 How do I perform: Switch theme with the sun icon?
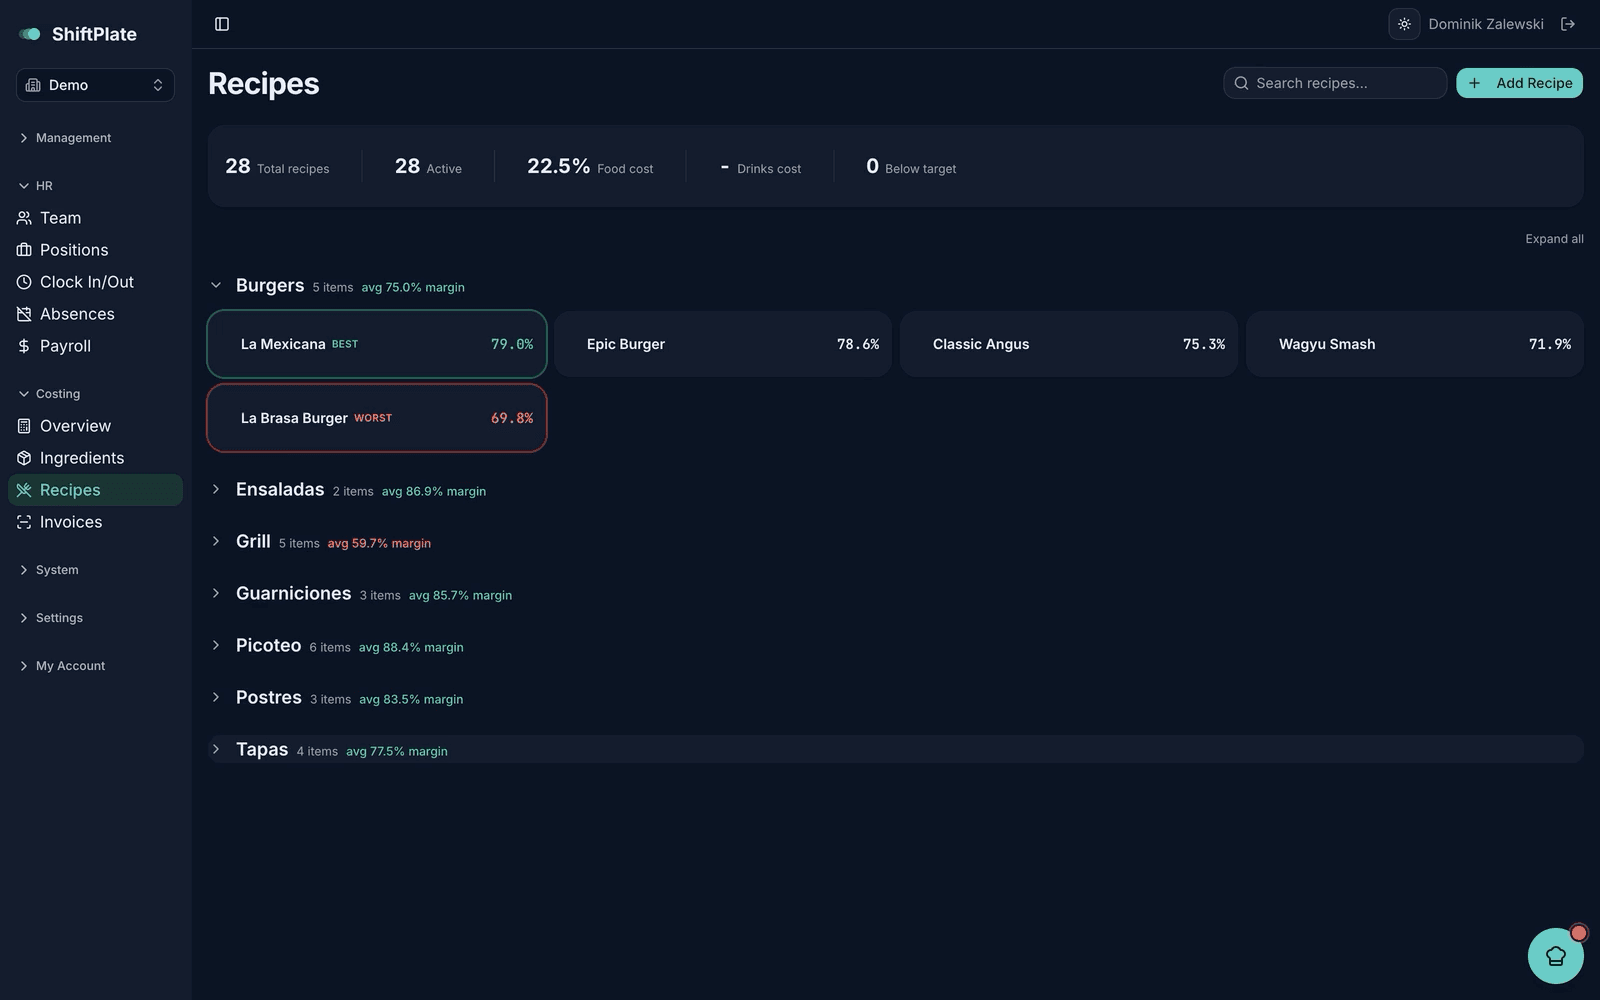pyautogui.click(x=1404, y=24)
